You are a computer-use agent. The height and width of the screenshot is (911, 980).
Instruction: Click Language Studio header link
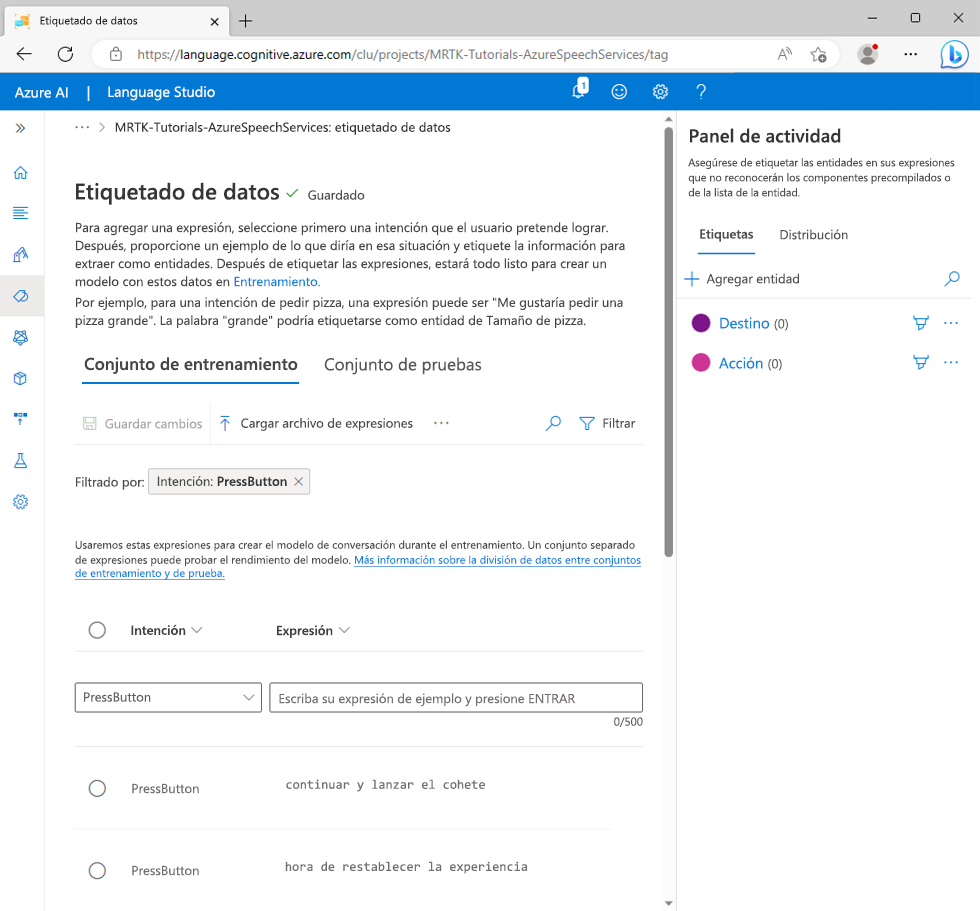tap(161, 92)
